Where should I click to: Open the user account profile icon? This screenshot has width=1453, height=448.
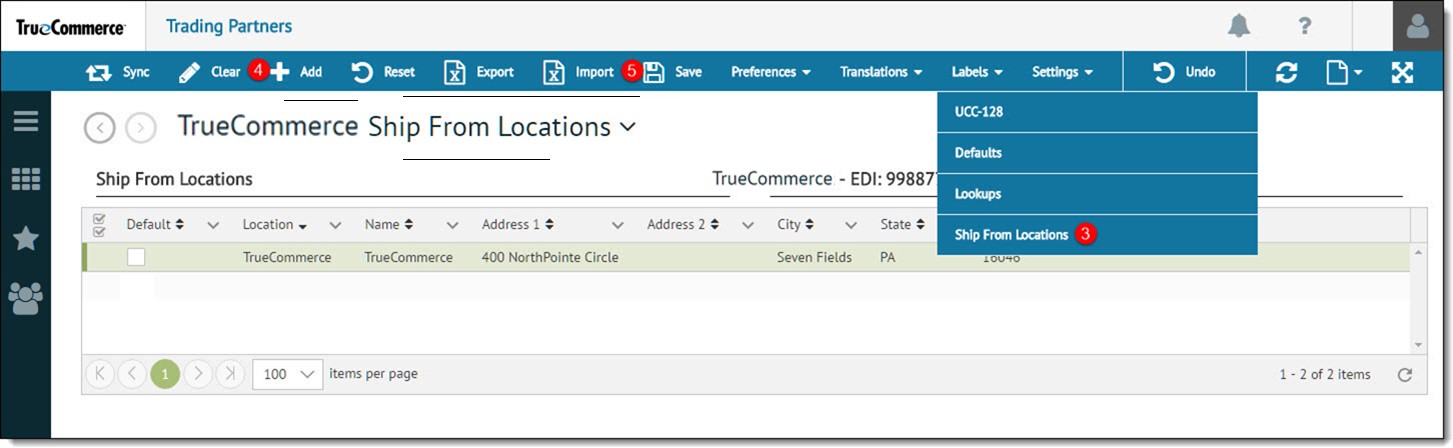[1418, 26]
